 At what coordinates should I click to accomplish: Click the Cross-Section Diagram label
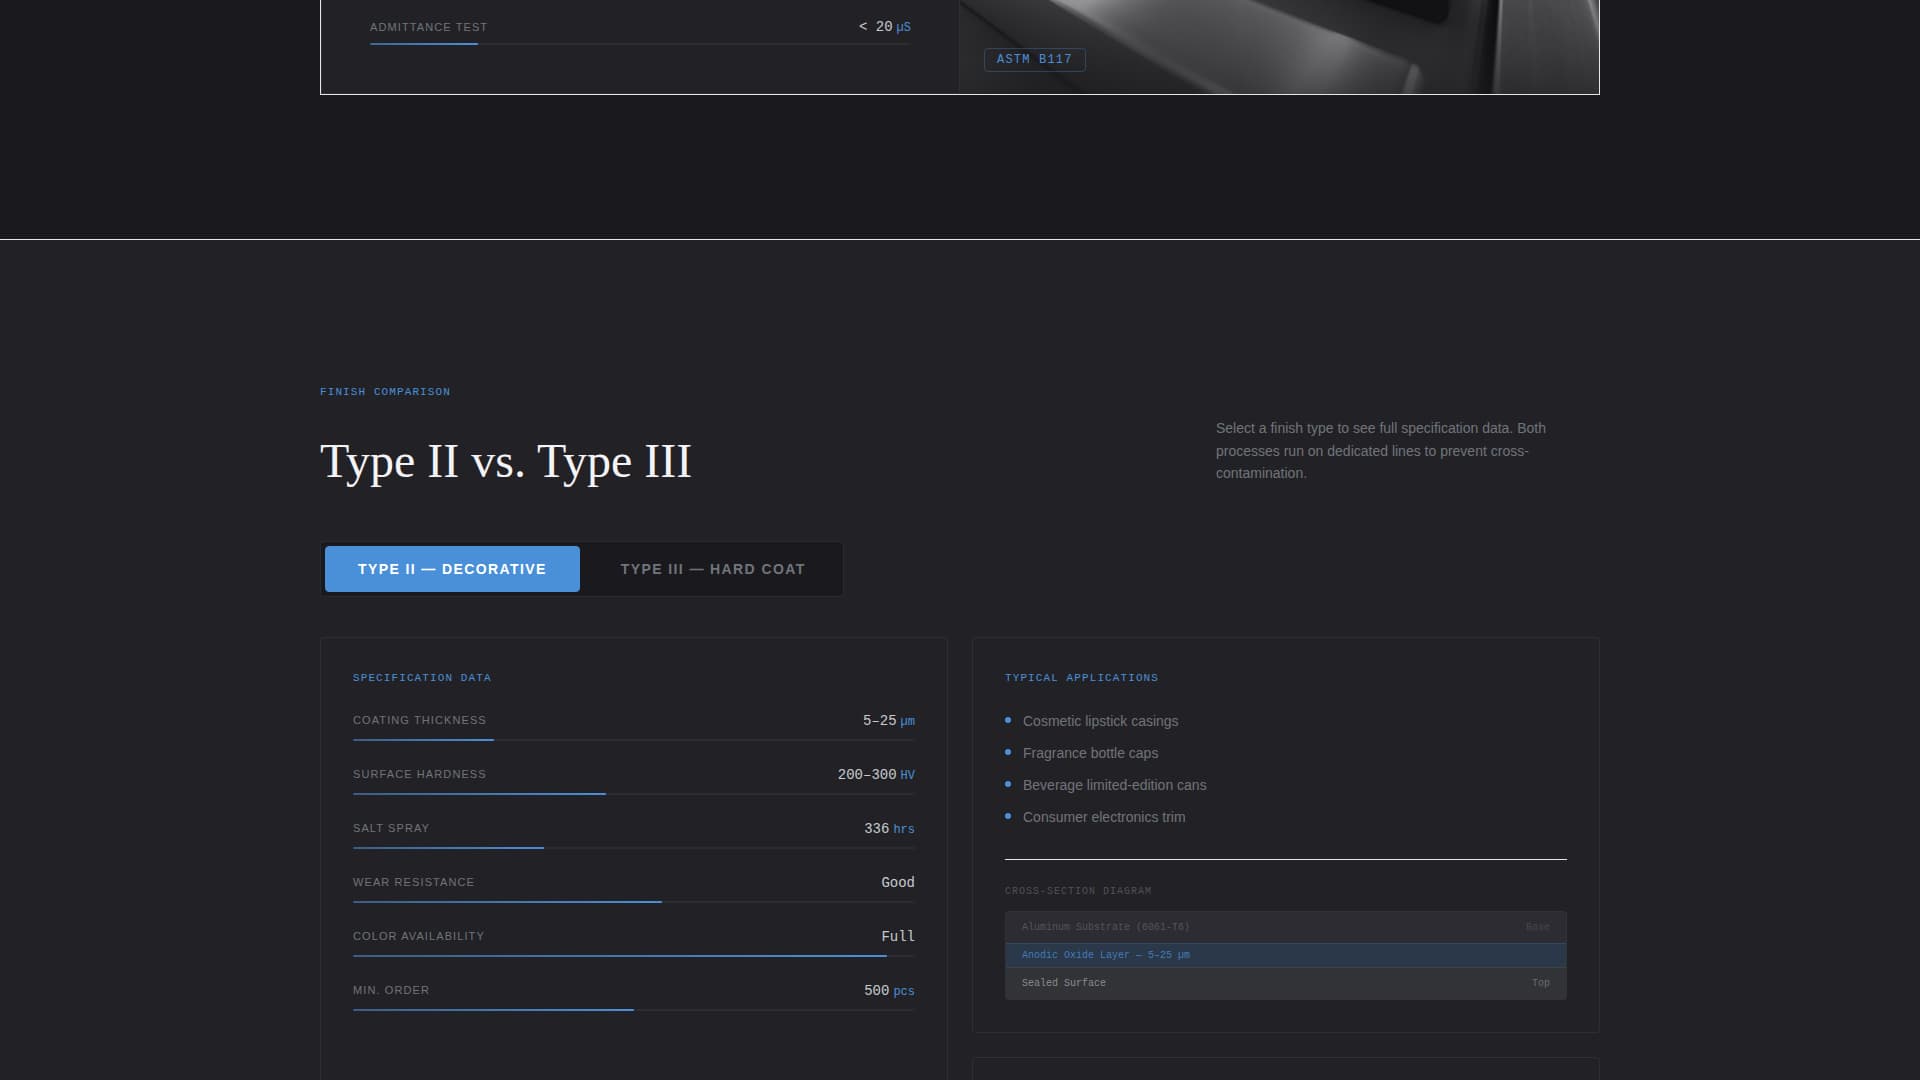(1077, 890)
